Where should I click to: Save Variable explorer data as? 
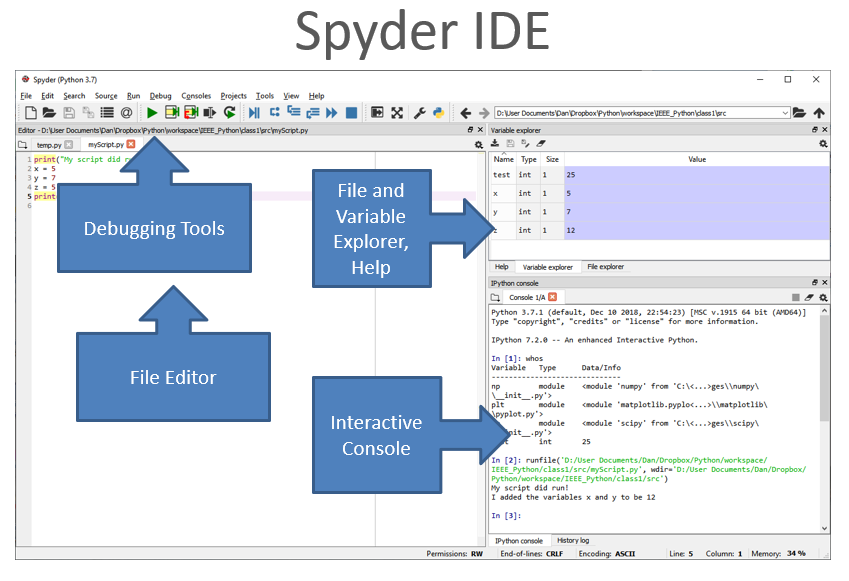(525, 143)
